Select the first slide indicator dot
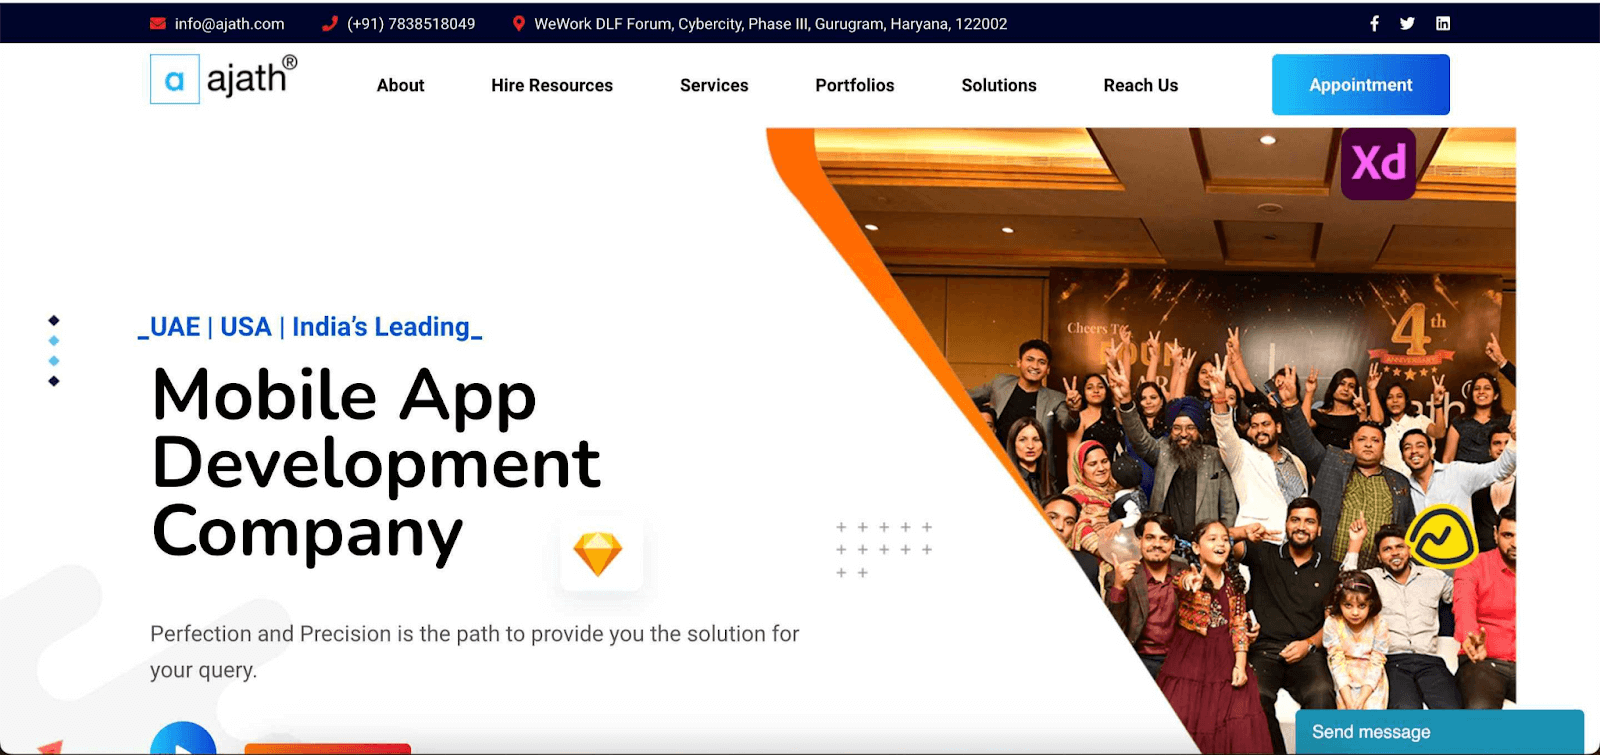 54,320
